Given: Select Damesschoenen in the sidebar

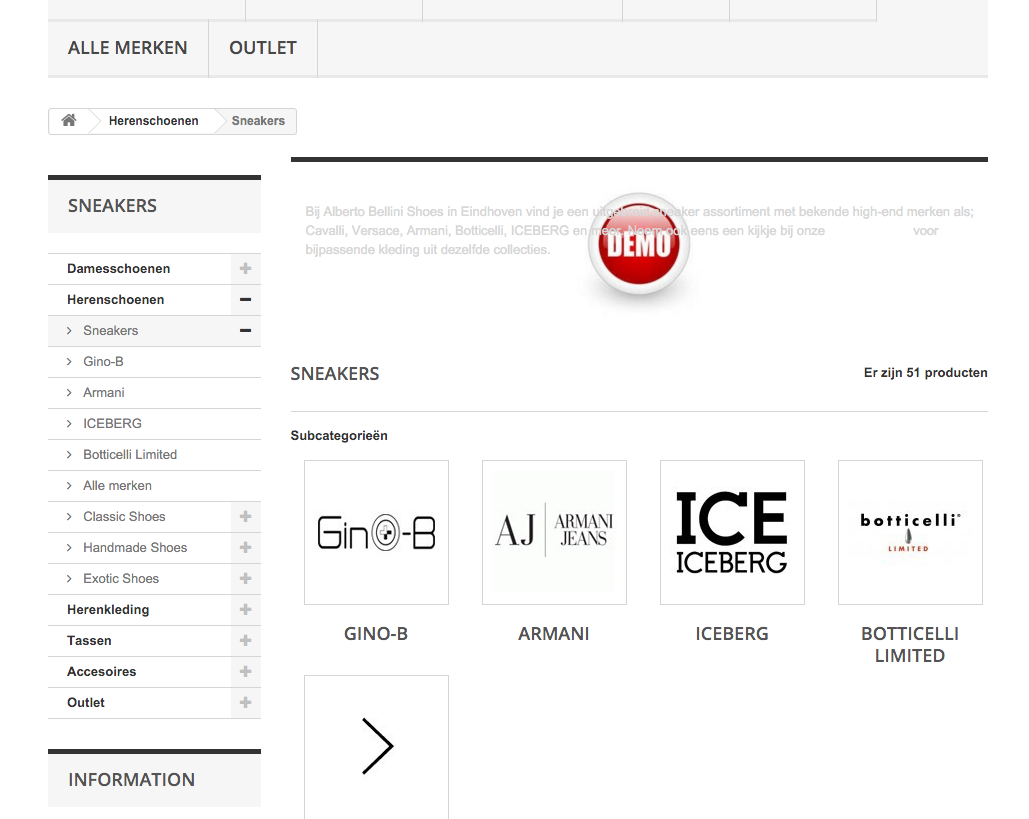Looking at the screenshot, I should [119, 268].
